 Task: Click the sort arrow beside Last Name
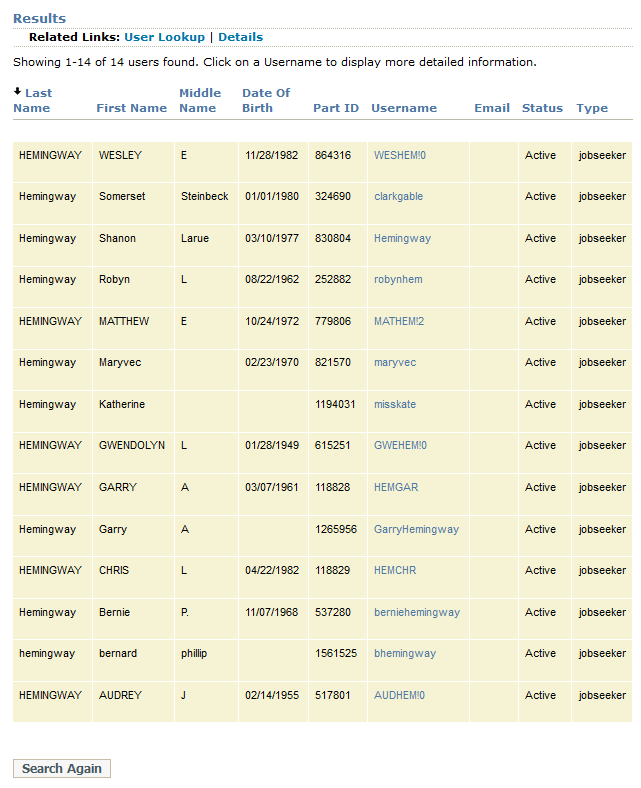(x=18, y=91)
